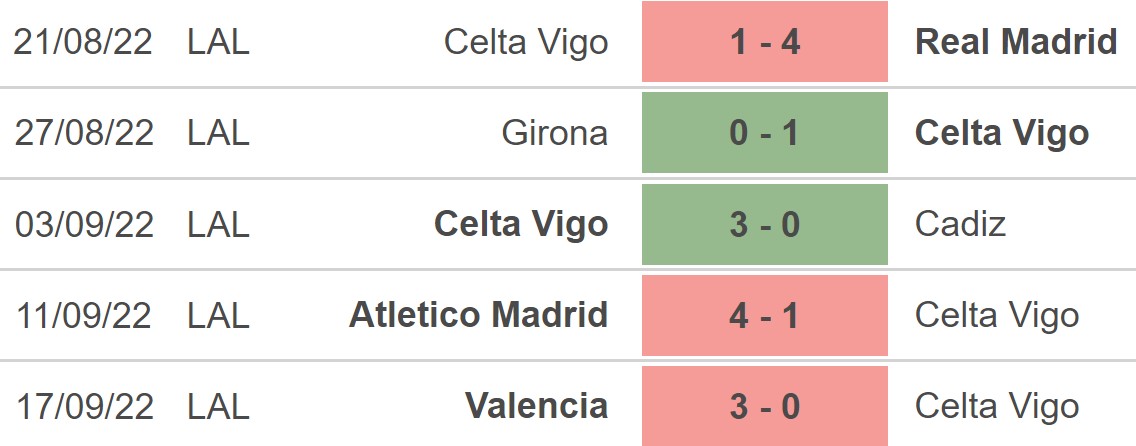Viewport: 1136px width, 446px height.
Task: Select bold Celta Vigo facing Cadiz
Action: click(x=521, y=224)
